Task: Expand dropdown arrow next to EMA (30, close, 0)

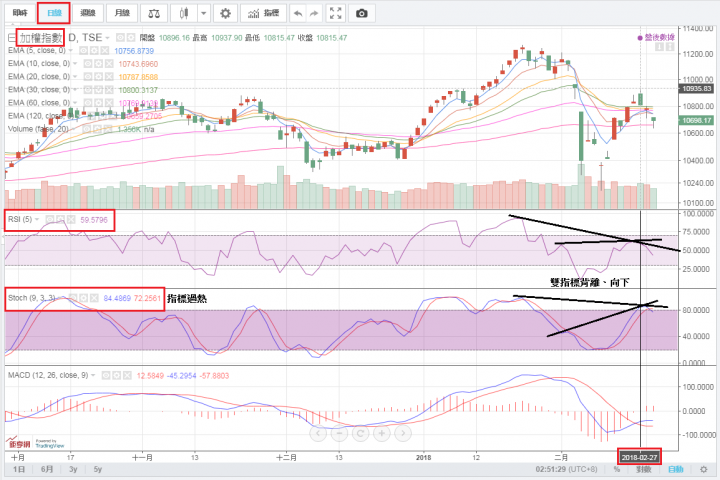Action: [x=75, y=90]
